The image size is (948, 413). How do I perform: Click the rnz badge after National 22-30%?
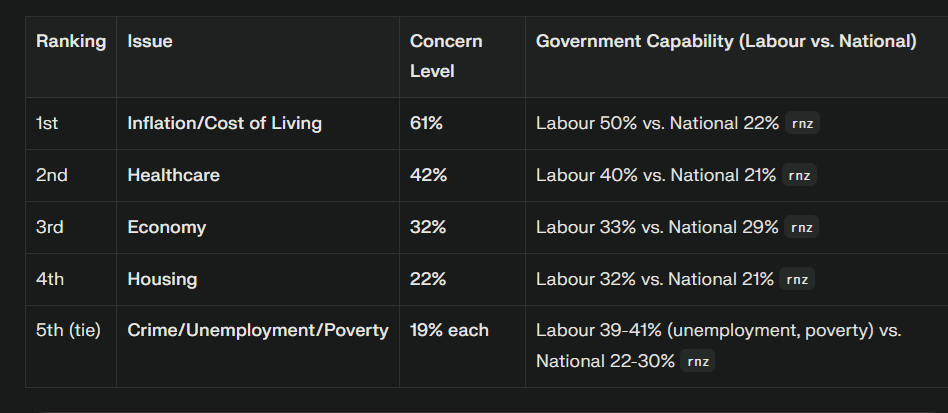point(698,362)
